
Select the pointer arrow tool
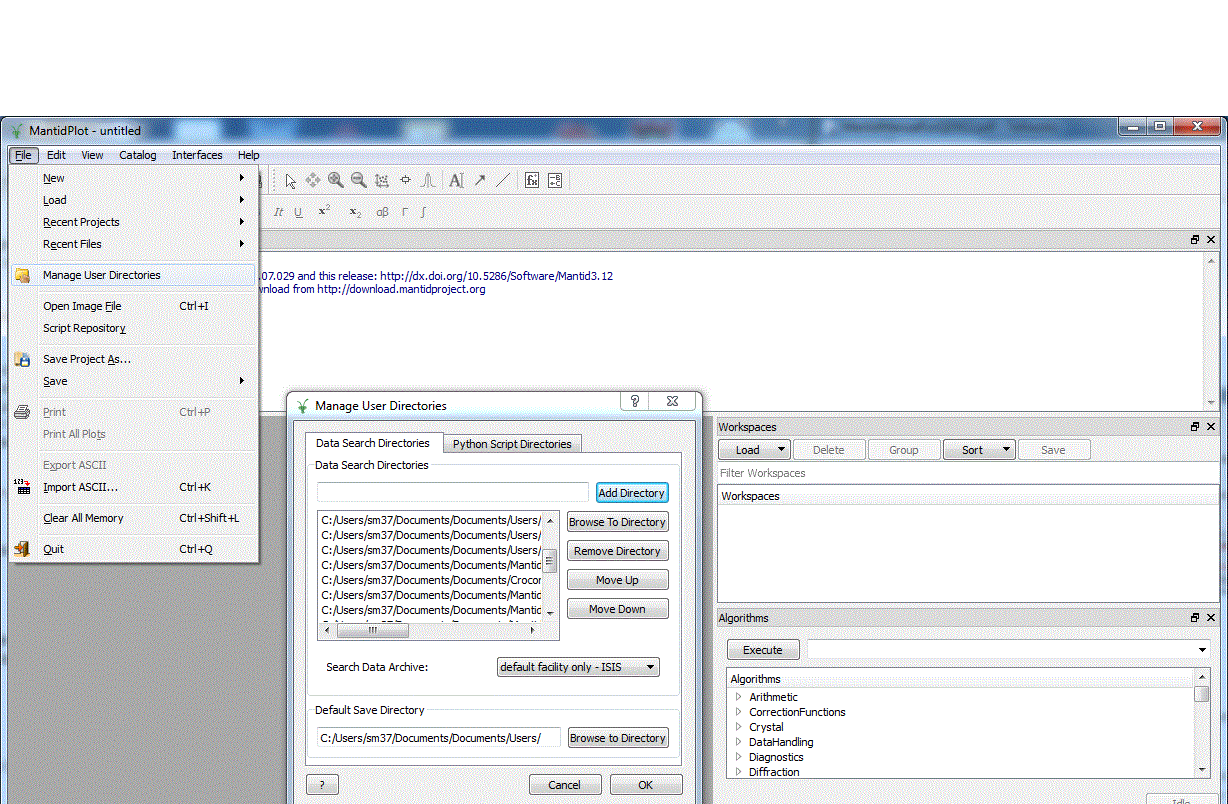click(x=290, y=181)
